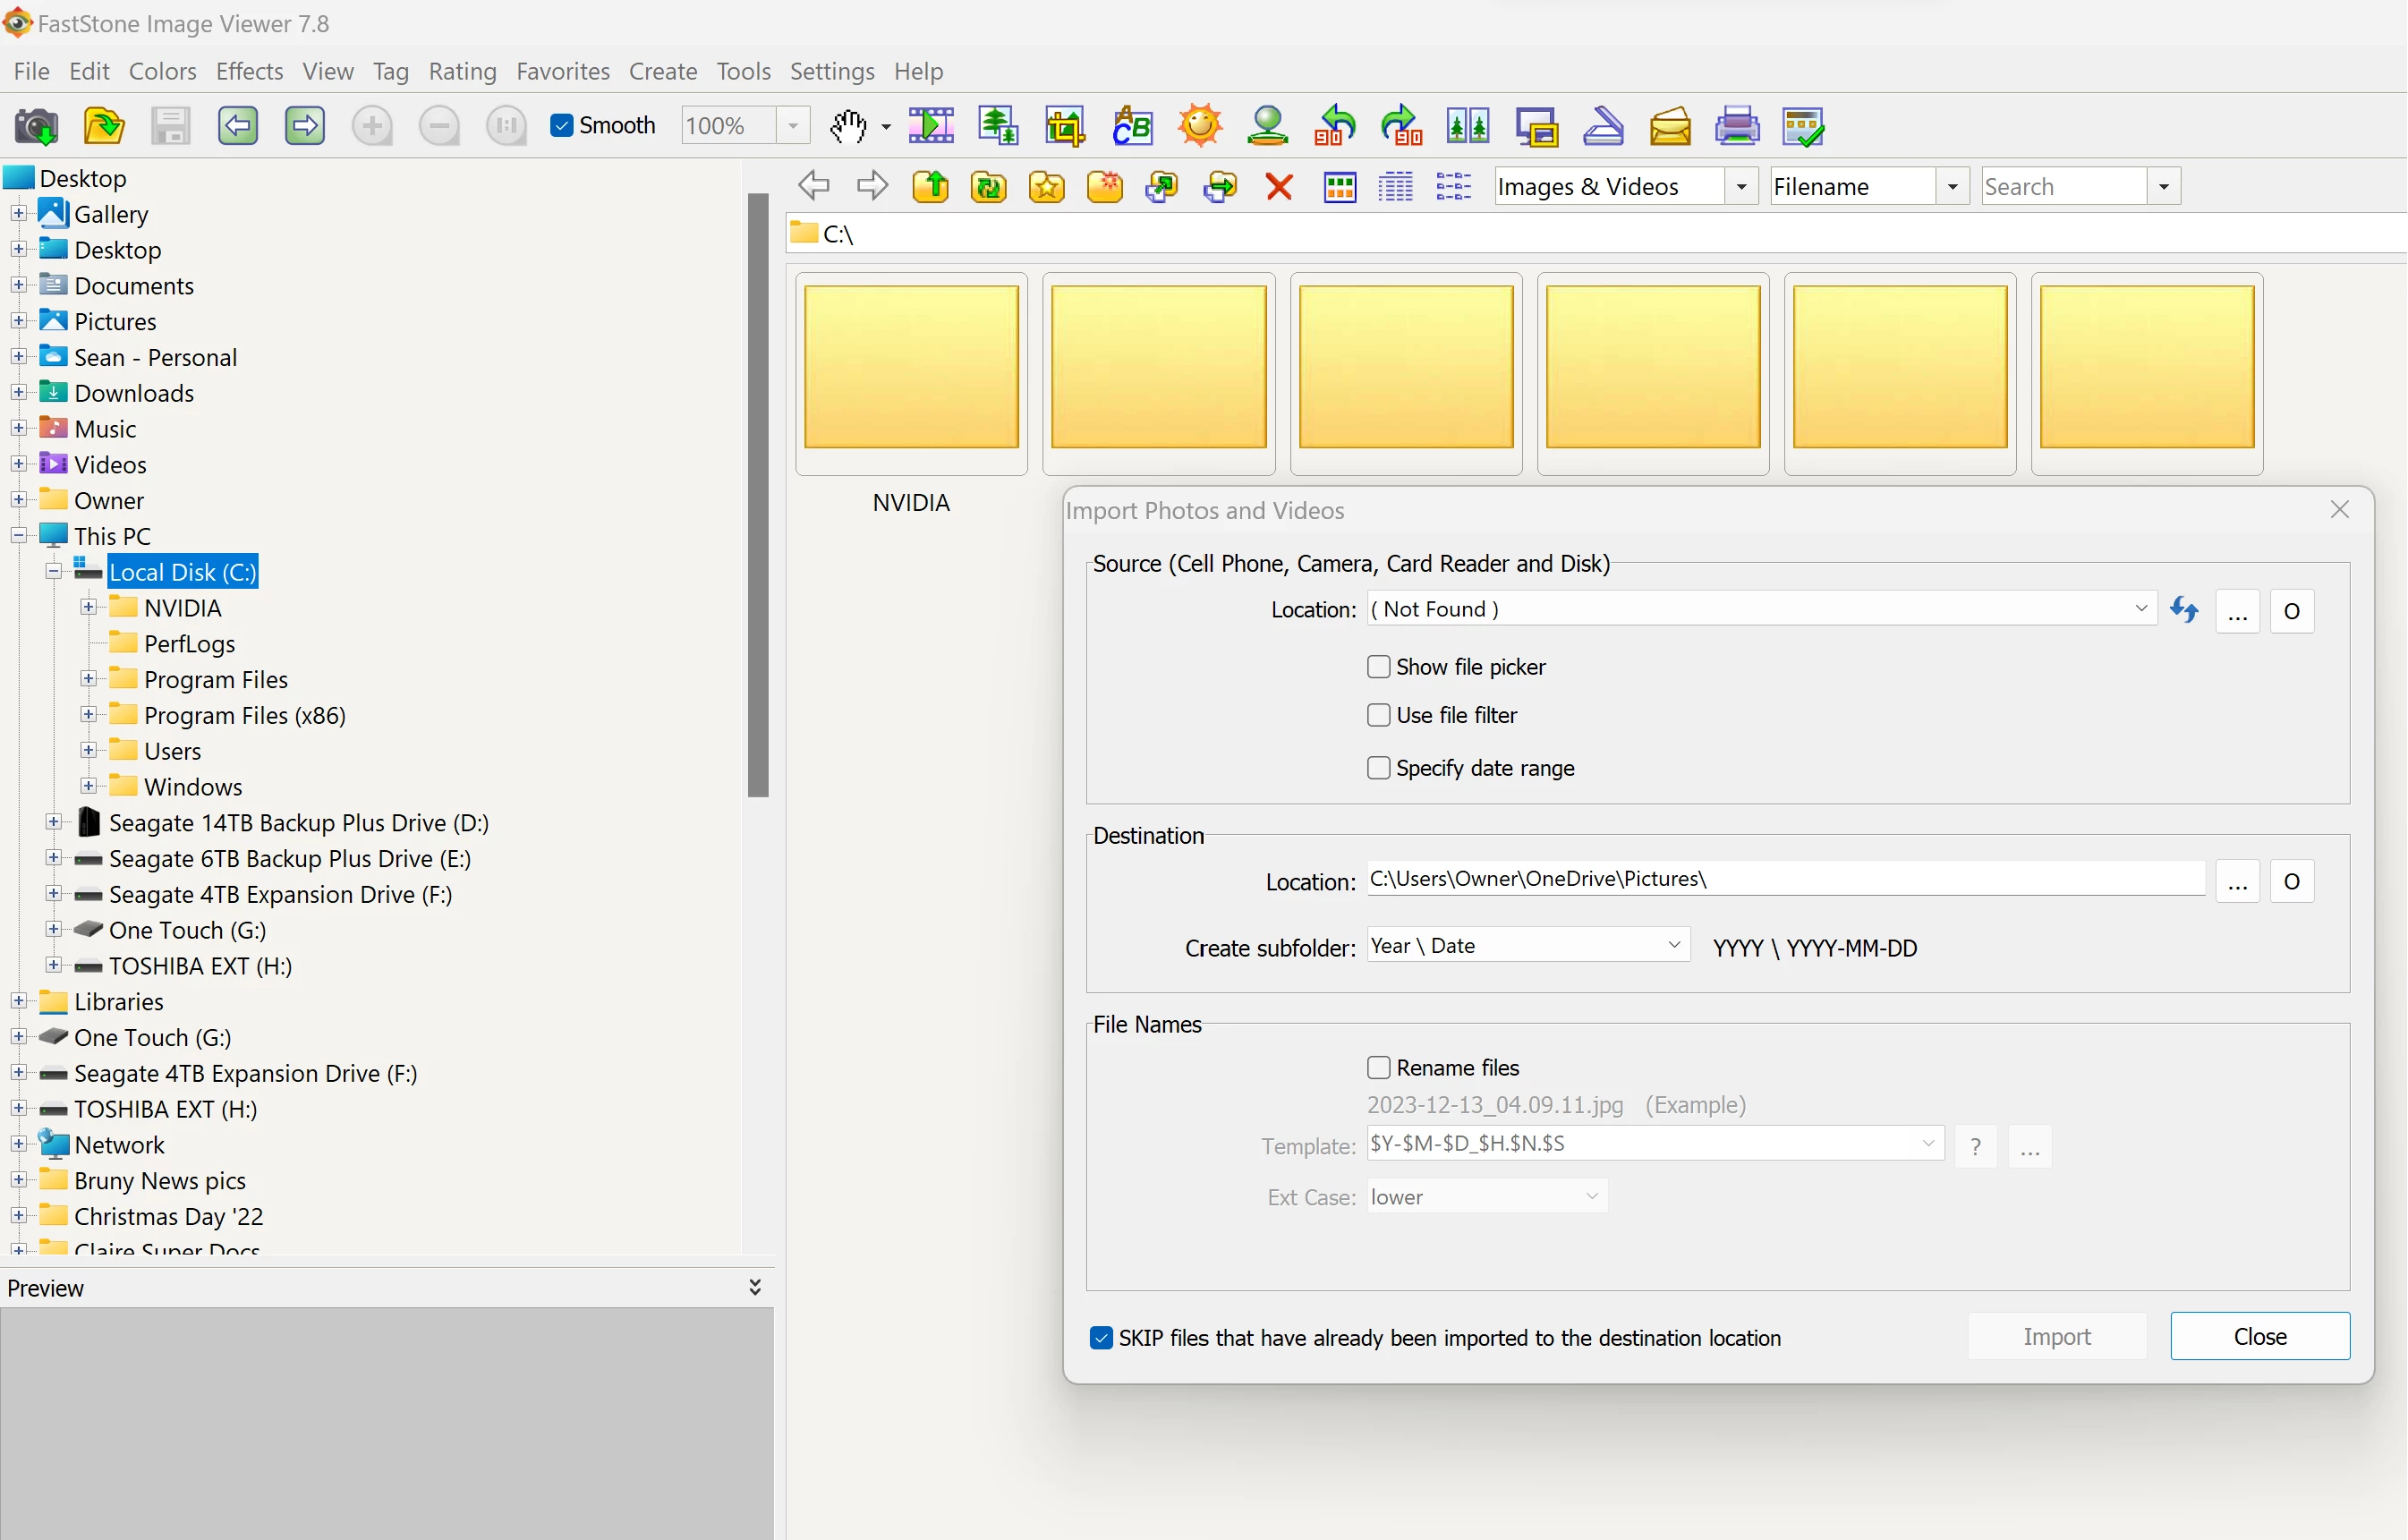Expand the Program Files folder tree node

click(x=88, y=679)
